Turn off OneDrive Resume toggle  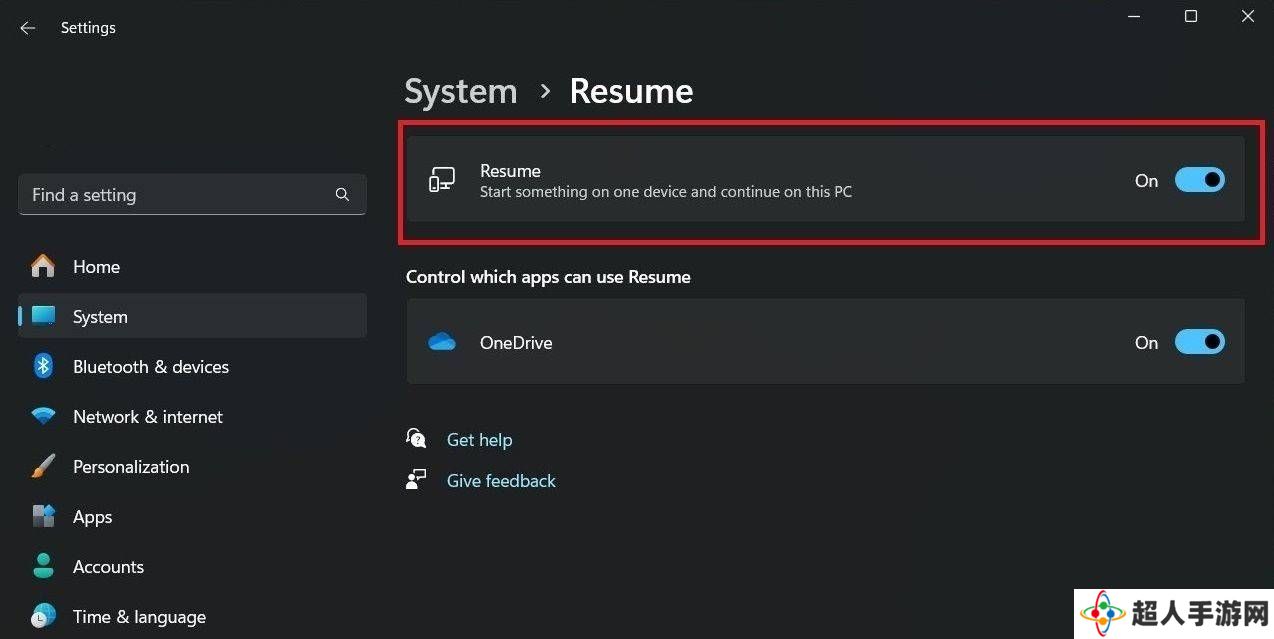tap(1199, 342)
